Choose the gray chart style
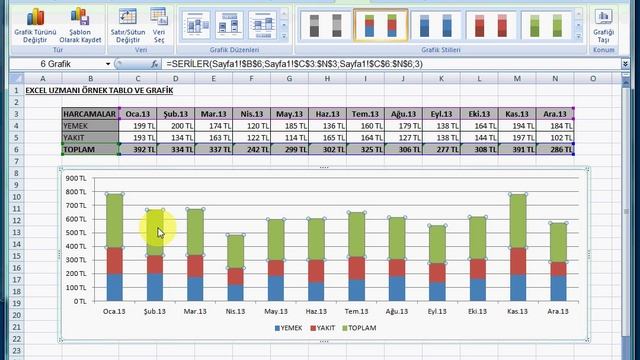 pyautogui.click(x=325, y=26)
